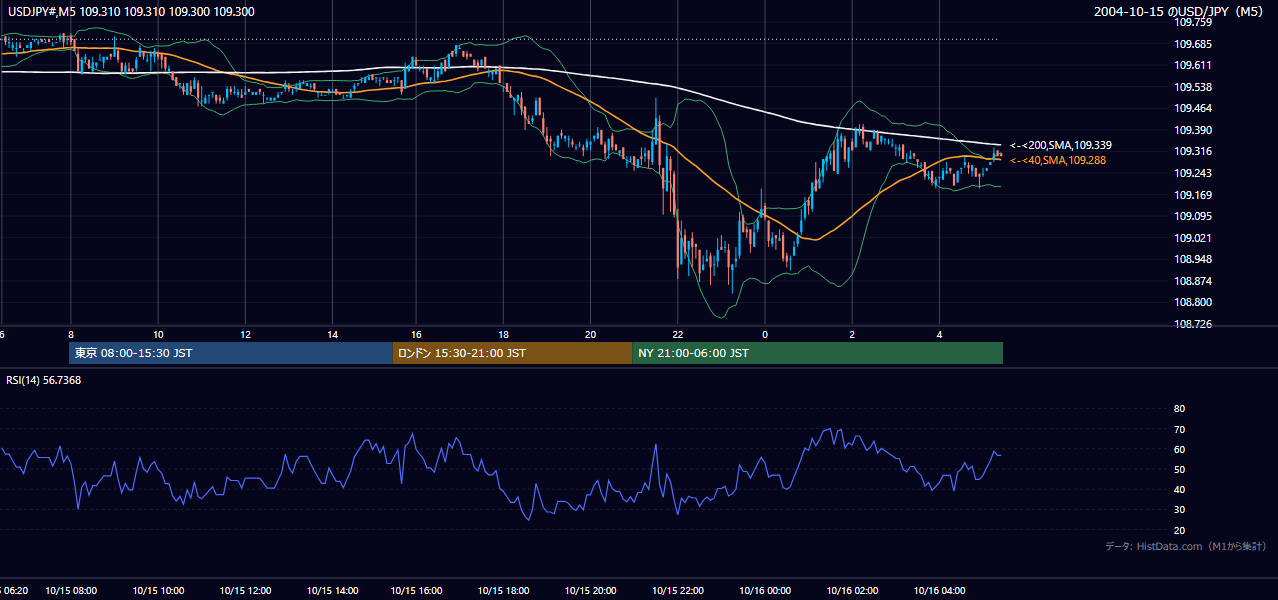Click hour tick 8 under the price chart
Viewport: 1278px width, 600px height.
pyautogui.click(x=71, y=334)
